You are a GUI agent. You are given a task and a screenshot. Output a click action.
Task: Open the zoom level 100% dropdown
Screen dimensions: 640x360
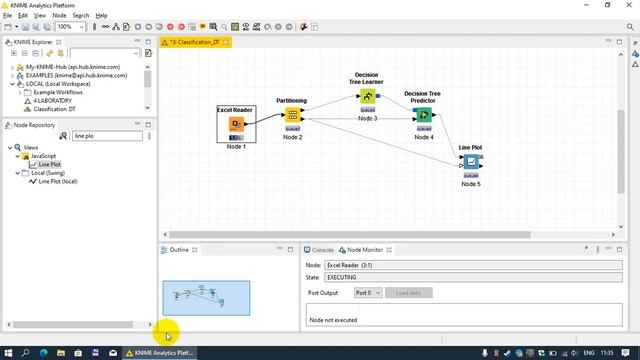[x=81, y=27]
